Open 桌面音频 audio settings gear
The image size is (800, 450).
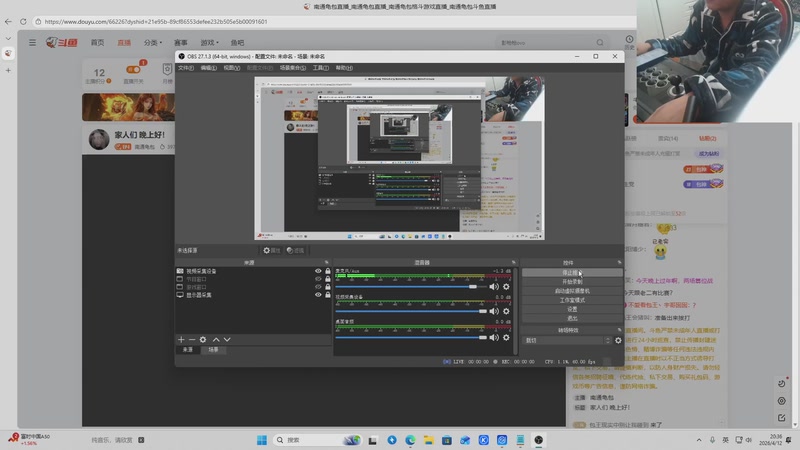(506, 337)
